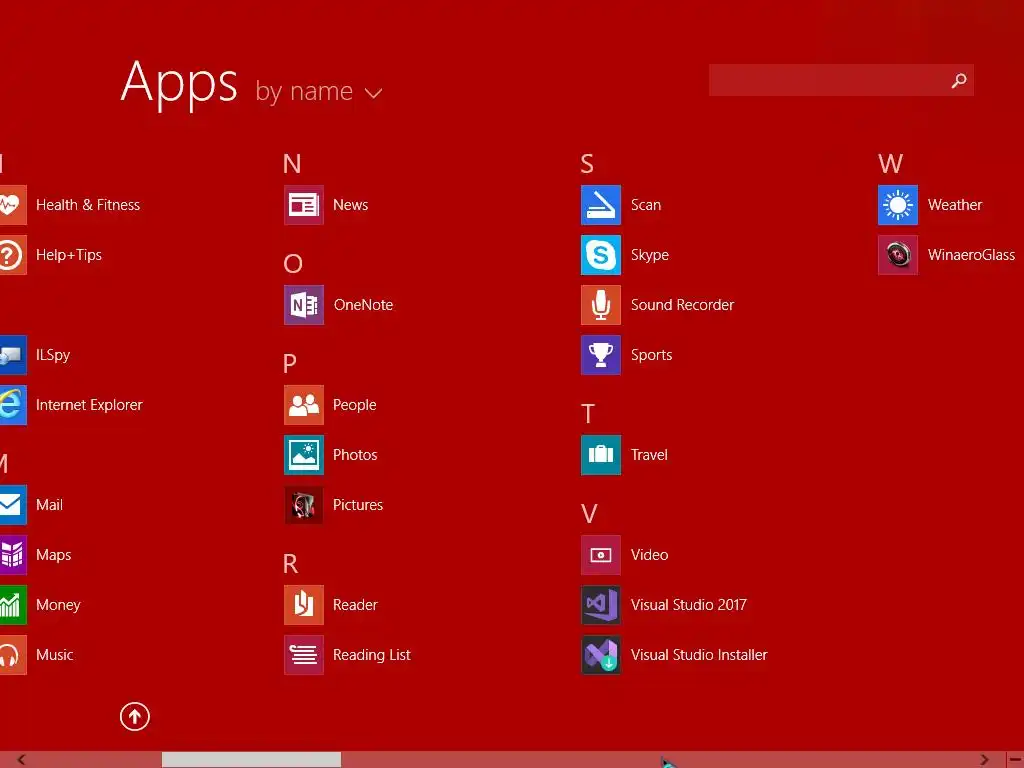
Task: Click the 'WinaeroGlass' label text
Action: tap(971, 255)
